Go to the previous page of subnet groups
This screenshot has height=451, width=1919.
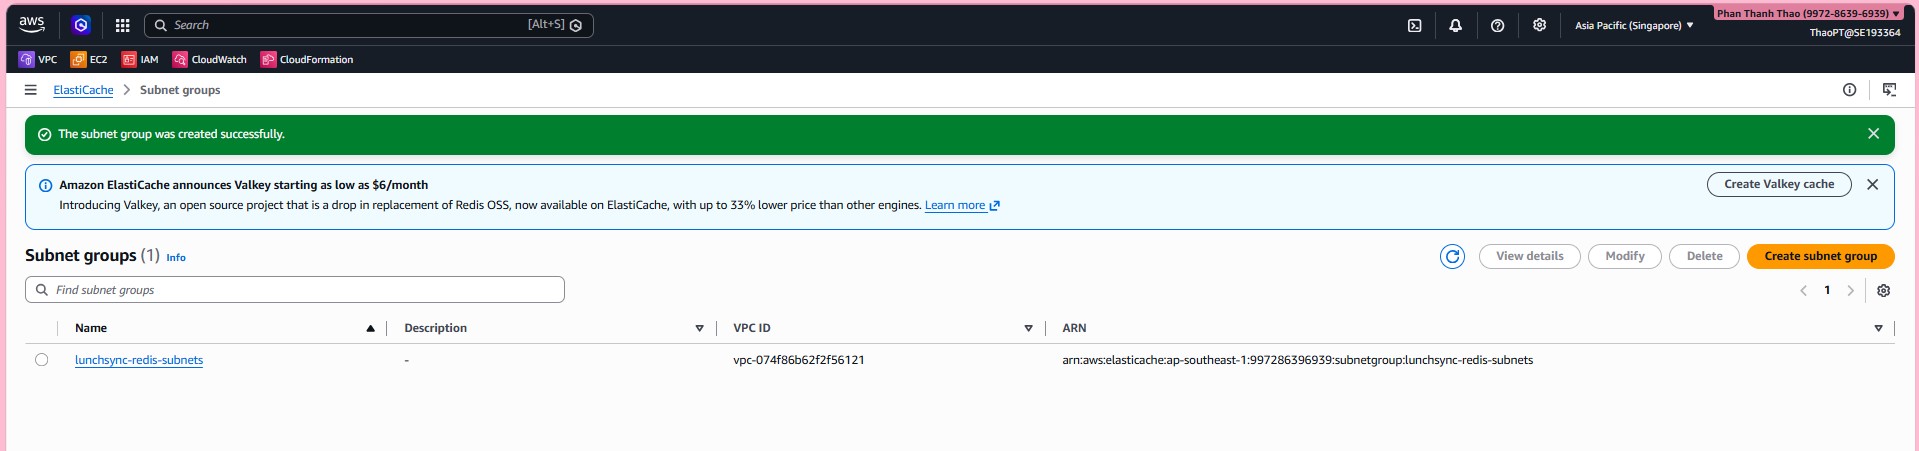point(1803,290)
